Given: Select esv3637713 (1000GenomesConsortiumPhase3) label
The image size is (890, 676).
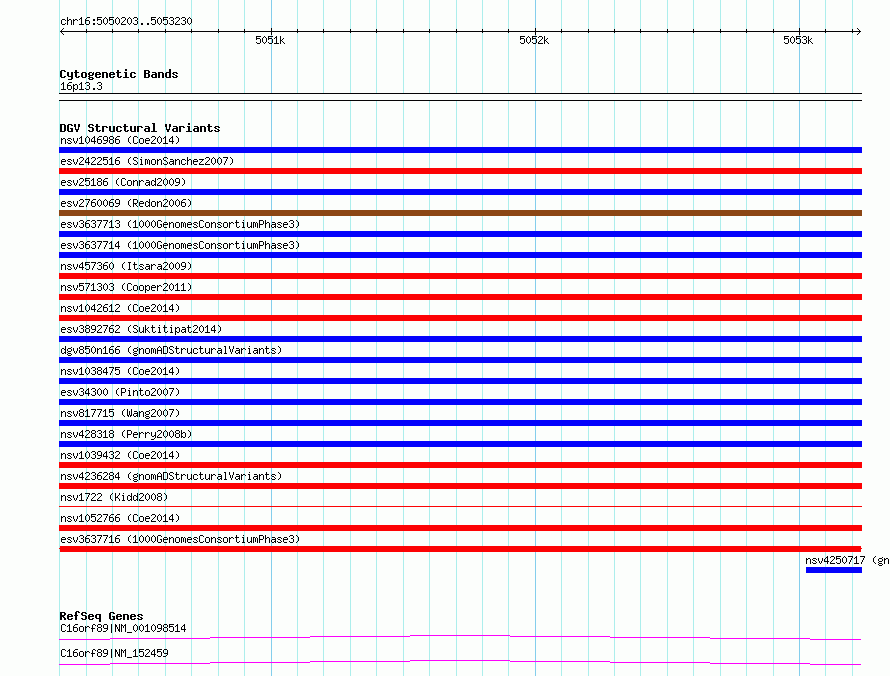Looking at the screenshot, I should point(180,224).
